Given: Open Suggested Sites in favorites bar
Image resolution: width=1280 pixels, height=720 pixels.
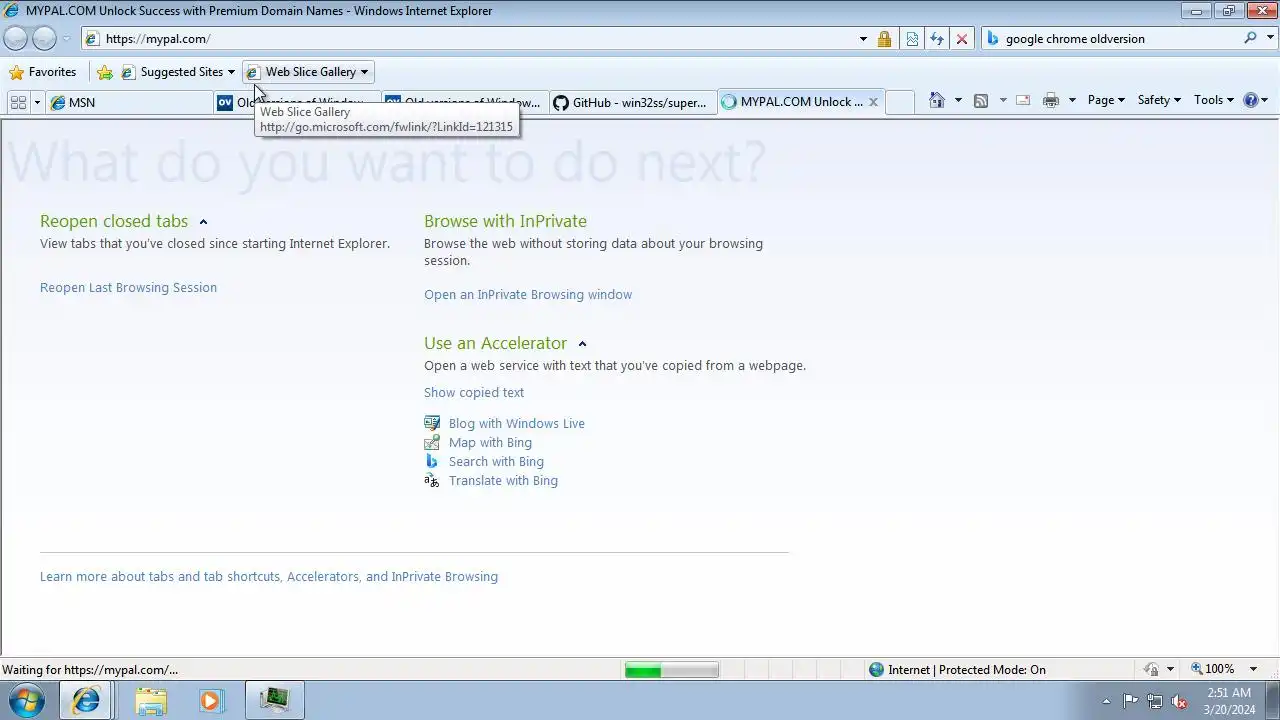Looking at the screenshot, I should click(x=178, y=72).
